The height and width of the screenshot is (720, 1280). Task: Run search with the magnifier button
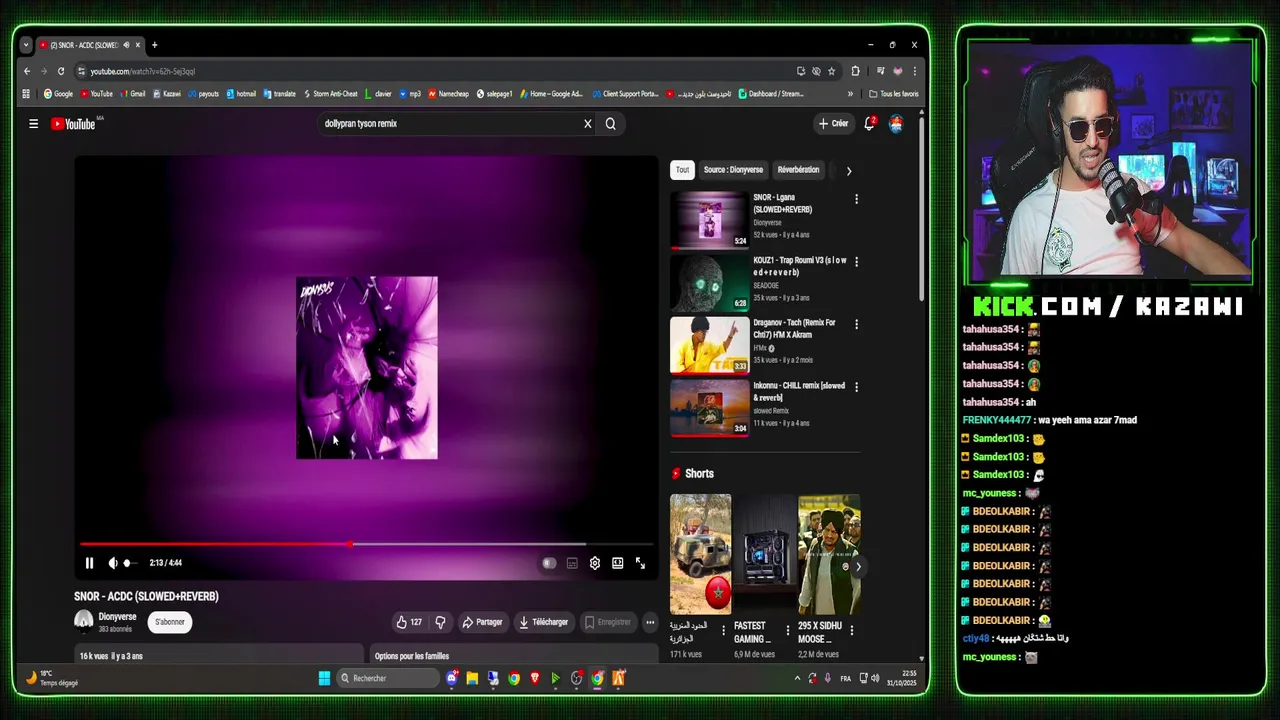pos(610,124)
